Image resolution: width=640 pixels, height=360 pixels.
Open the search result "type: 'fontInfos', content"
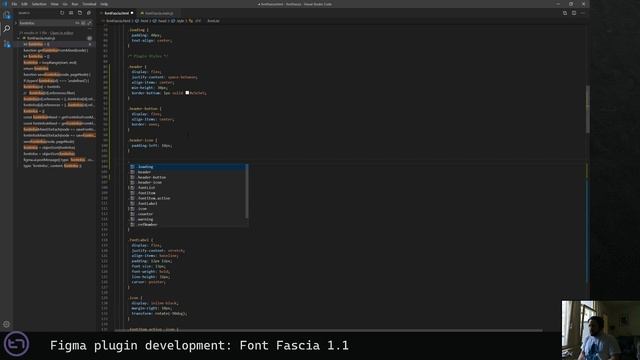(x=52, y=166)
